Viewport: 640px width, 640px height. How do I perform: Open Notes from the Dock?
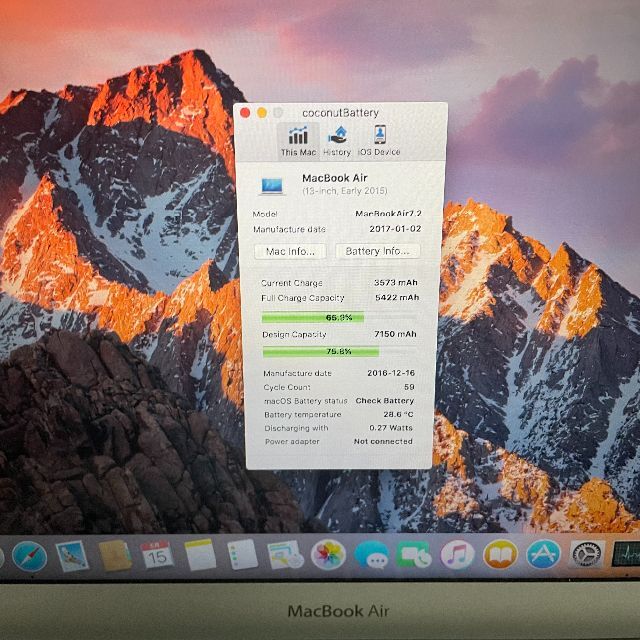pyautogui.click(x=200, y=554)
